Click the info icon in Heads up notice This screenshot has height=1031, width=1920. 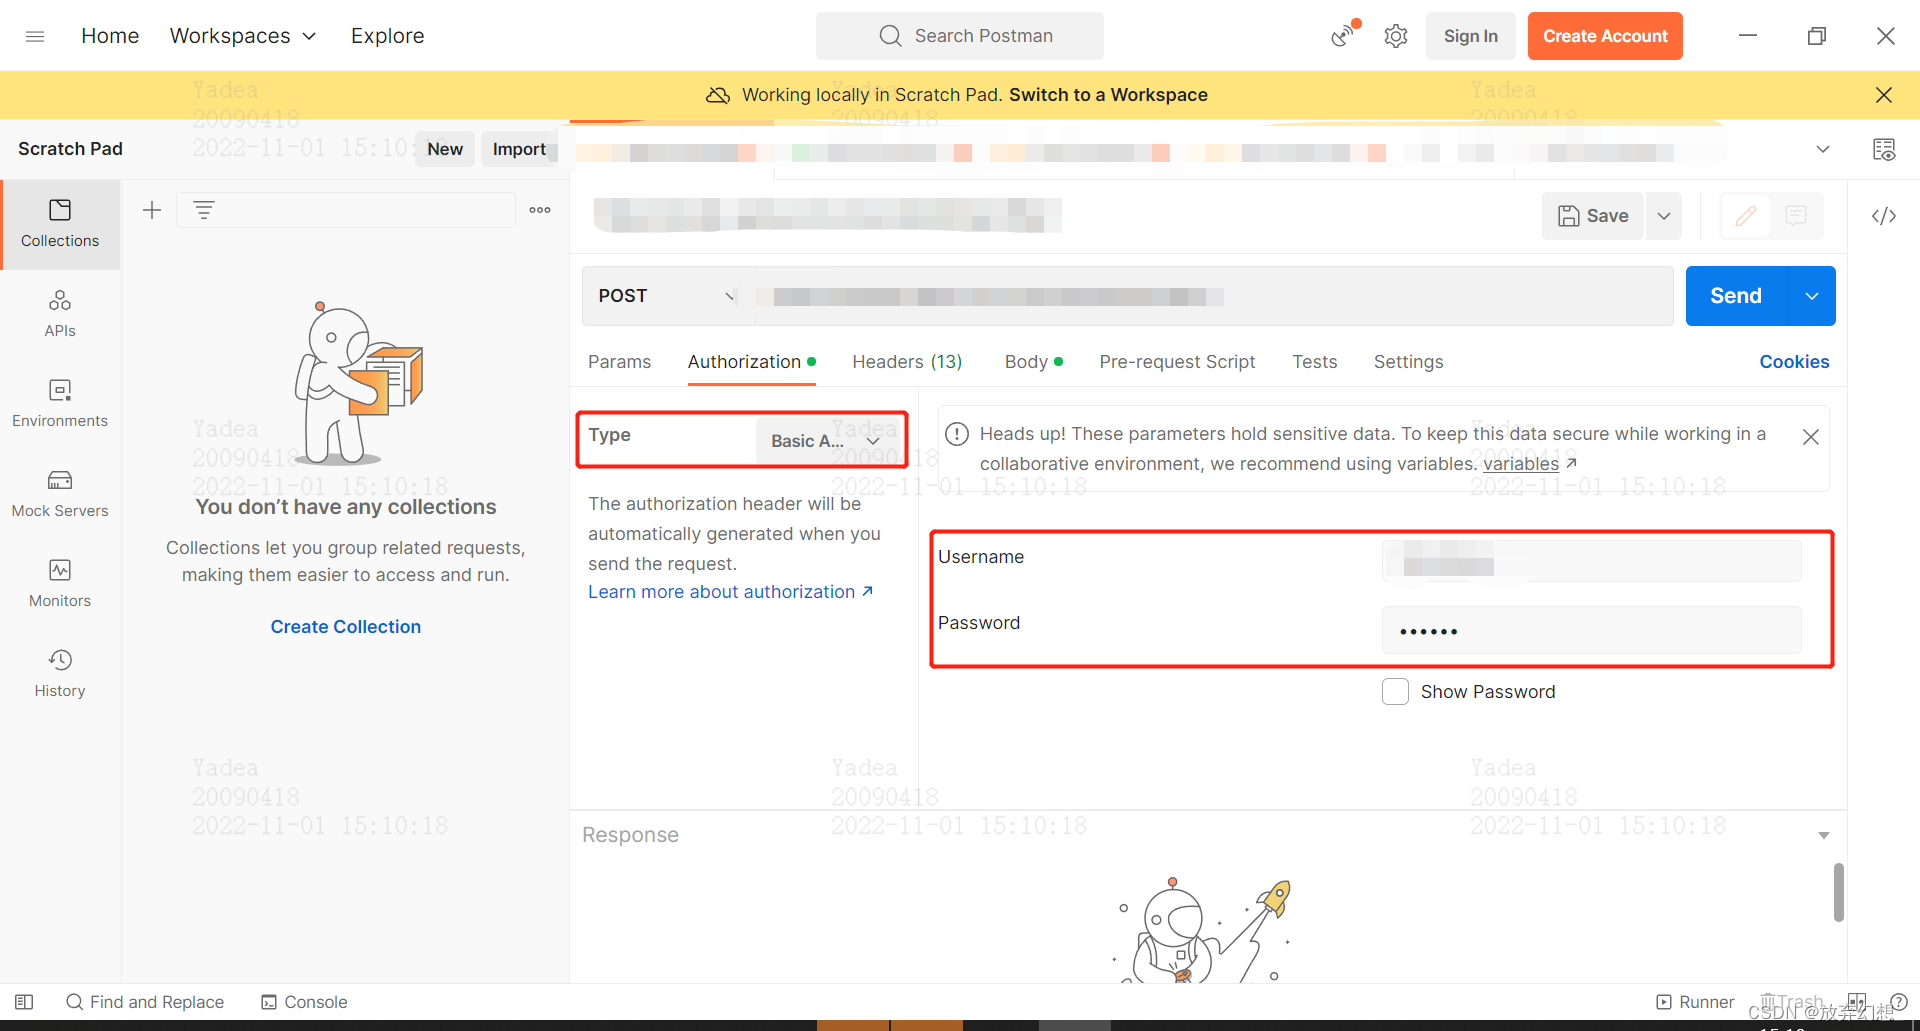click(x=957, y=434)
